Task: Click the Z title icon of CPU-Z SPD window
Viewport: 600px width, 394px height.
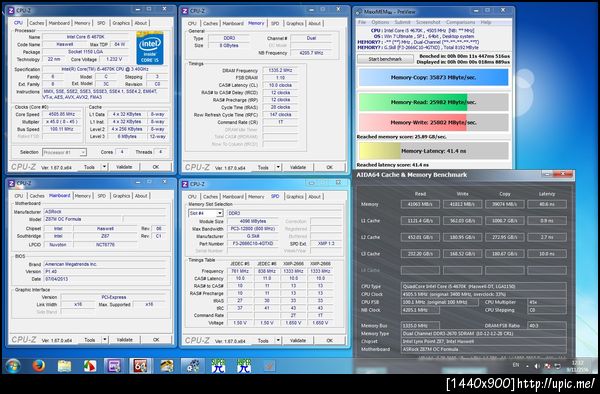Action: [185, 184]
